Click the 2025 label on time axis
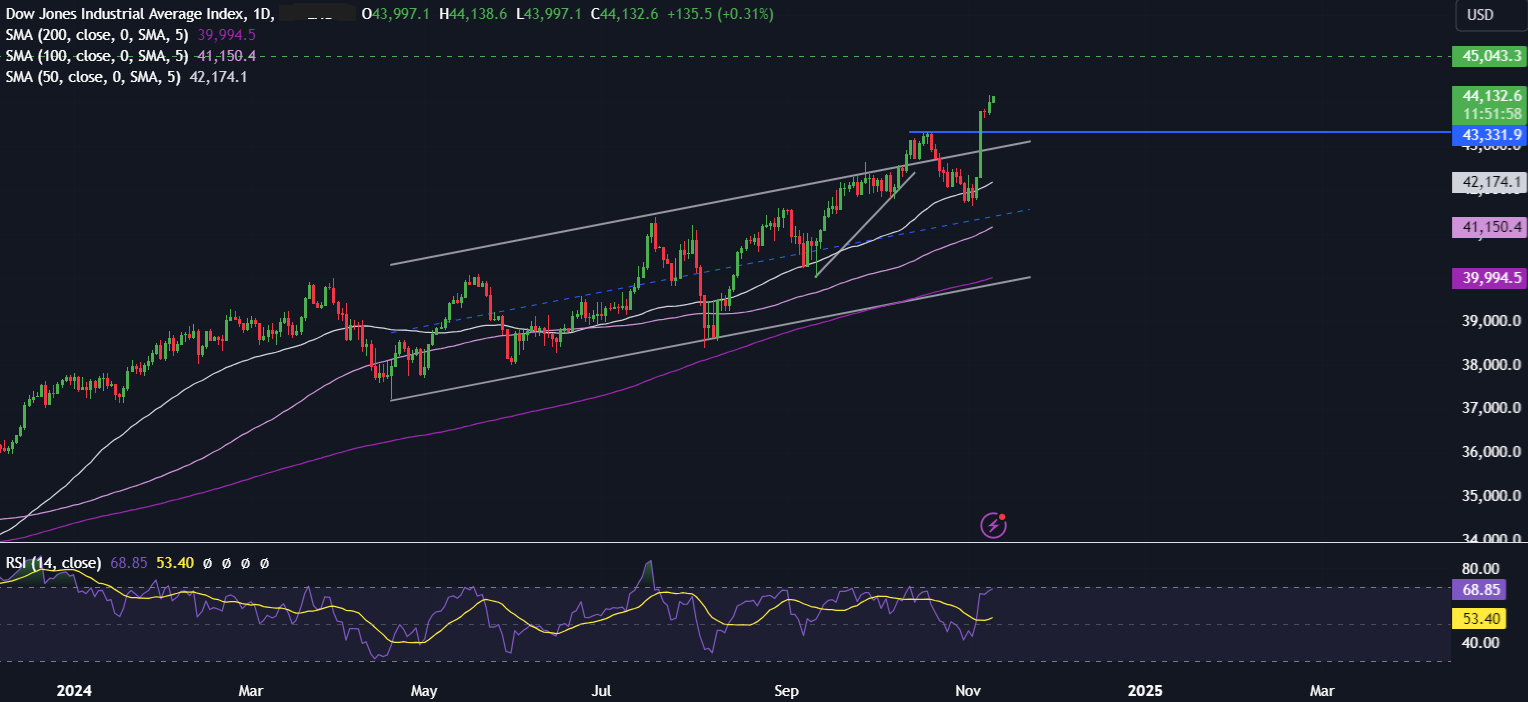Image resolution: width=1528 pixels, height=702 pixels. tap(1144, 691)
